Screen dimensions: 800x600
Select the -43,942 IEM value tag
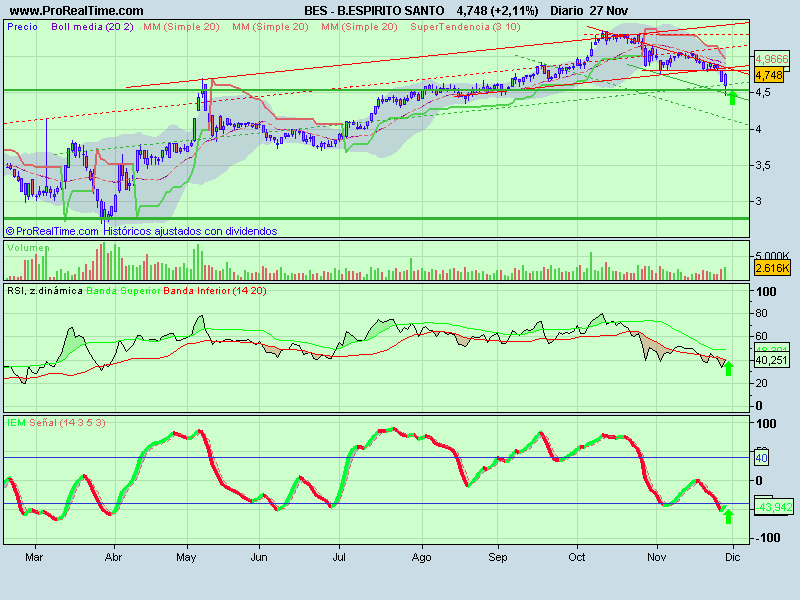(x=773, y=507)
